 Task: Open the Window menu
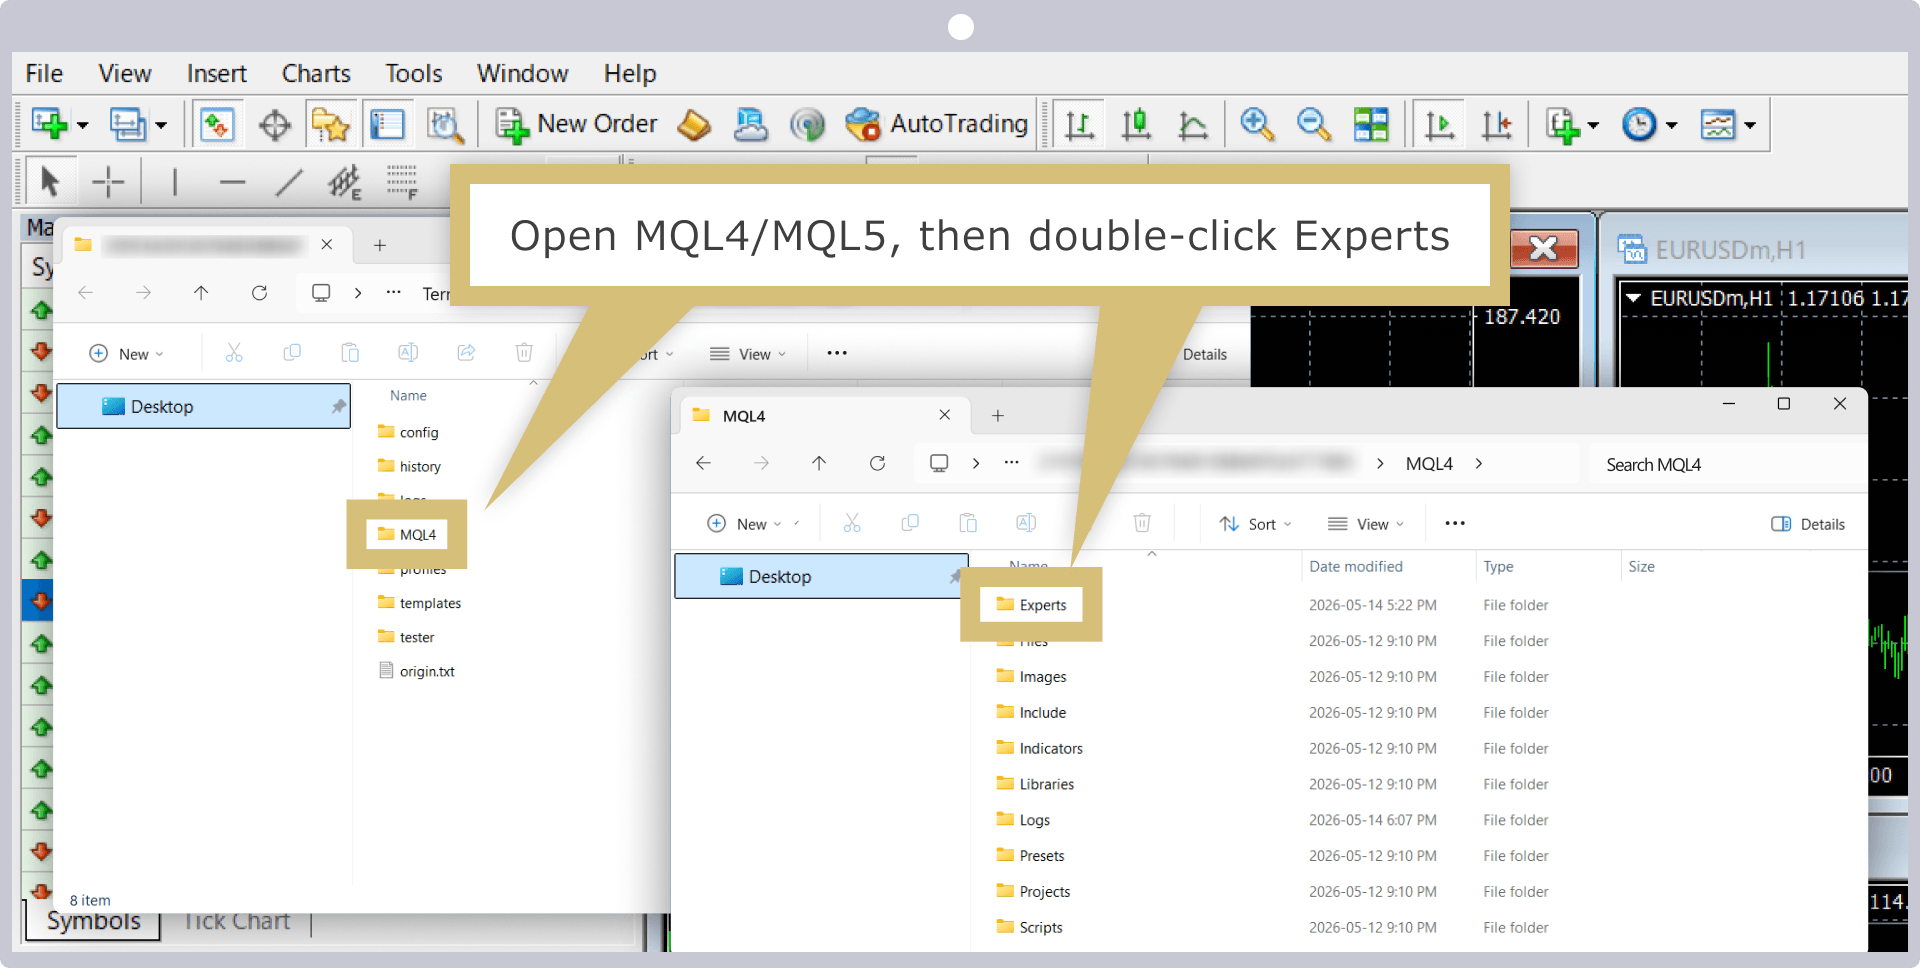point(523,74)
